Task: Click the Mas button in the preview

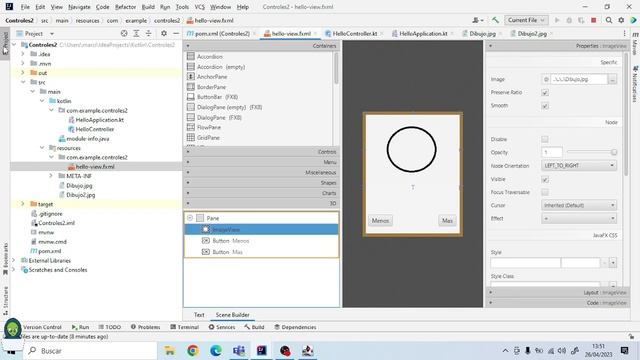Action: (x=447, y=220)
